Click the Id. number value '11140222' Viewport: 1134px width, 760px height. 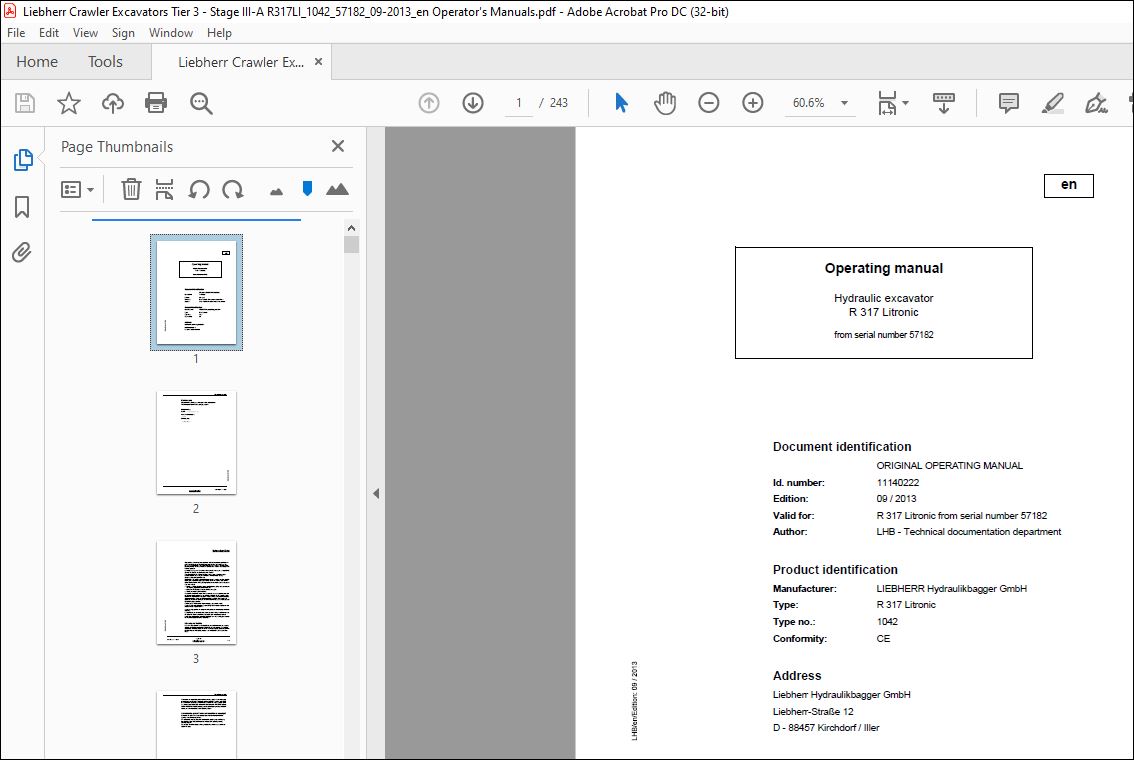(x=898, y=482)
